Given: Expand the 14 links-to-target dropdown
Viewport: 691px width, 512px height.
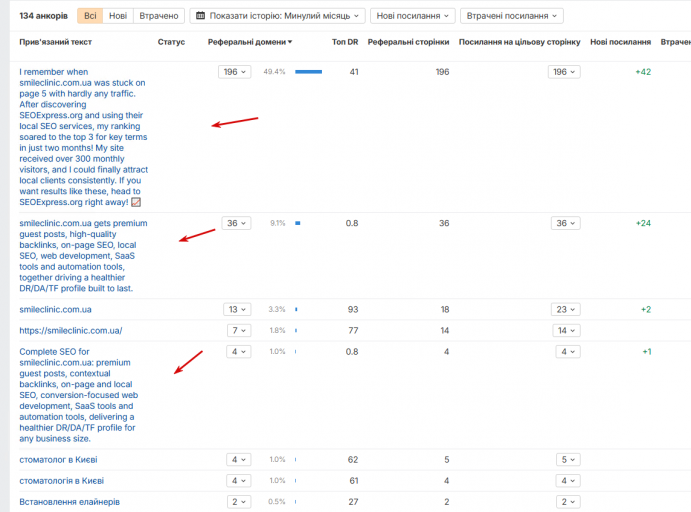Looking at the screenshot, I should click(566, 330).
